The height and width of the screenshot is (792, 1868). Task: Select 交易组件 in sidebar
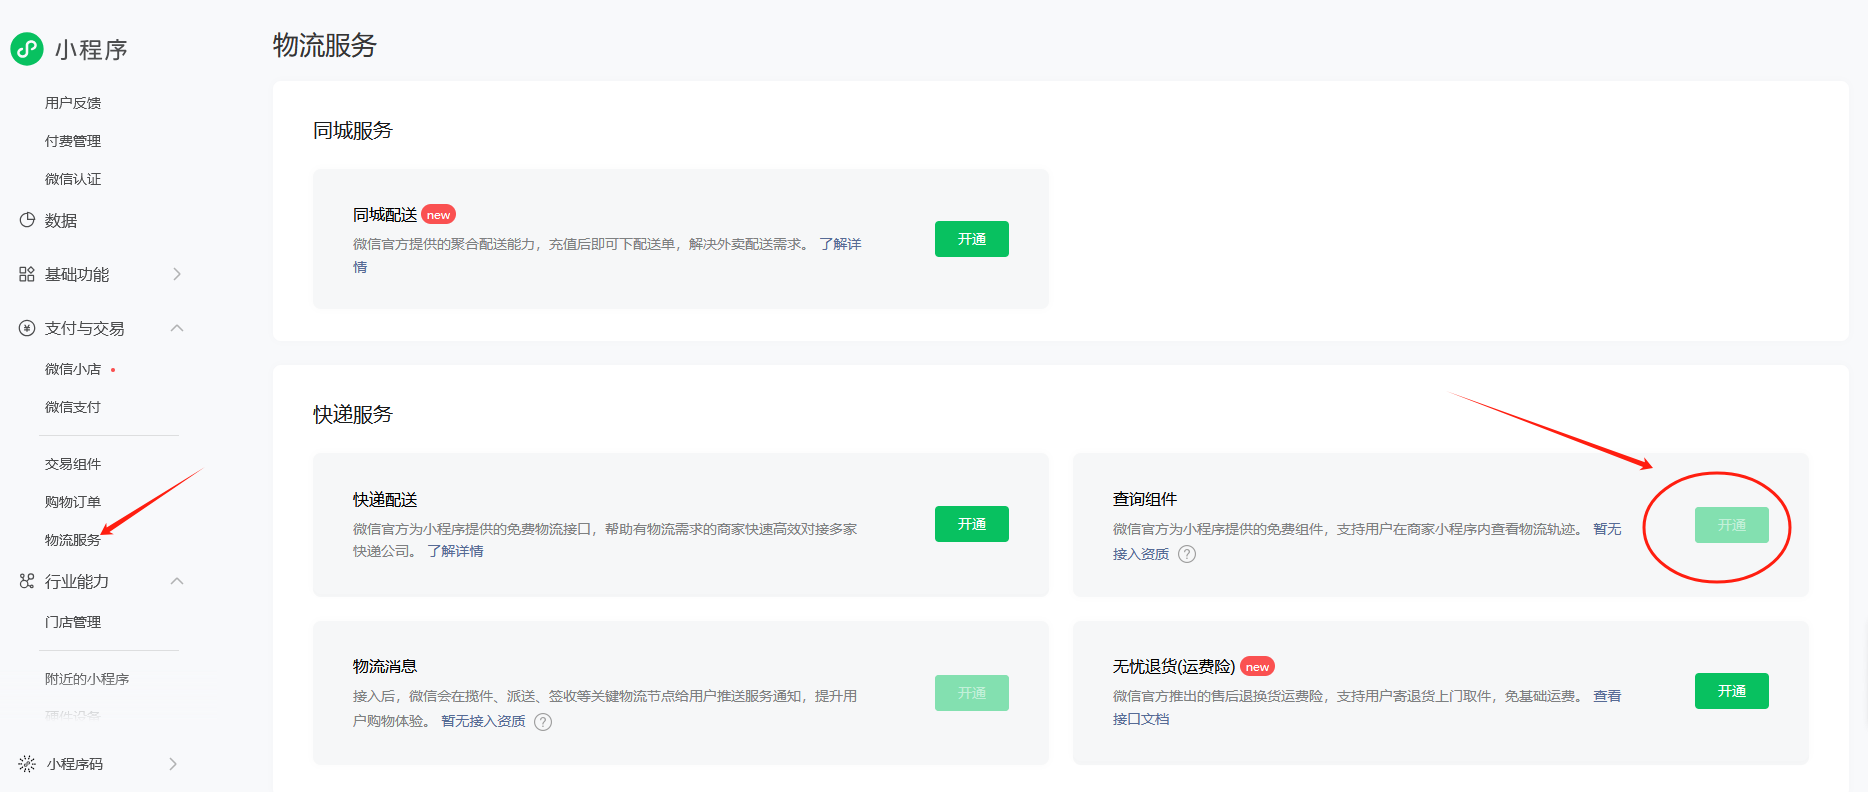[73, 464]
